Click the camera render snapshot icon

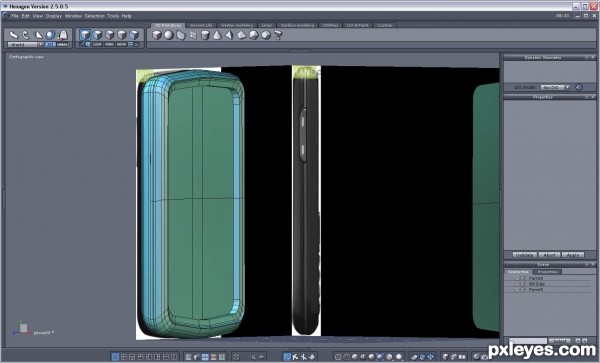tap(484, 357)
